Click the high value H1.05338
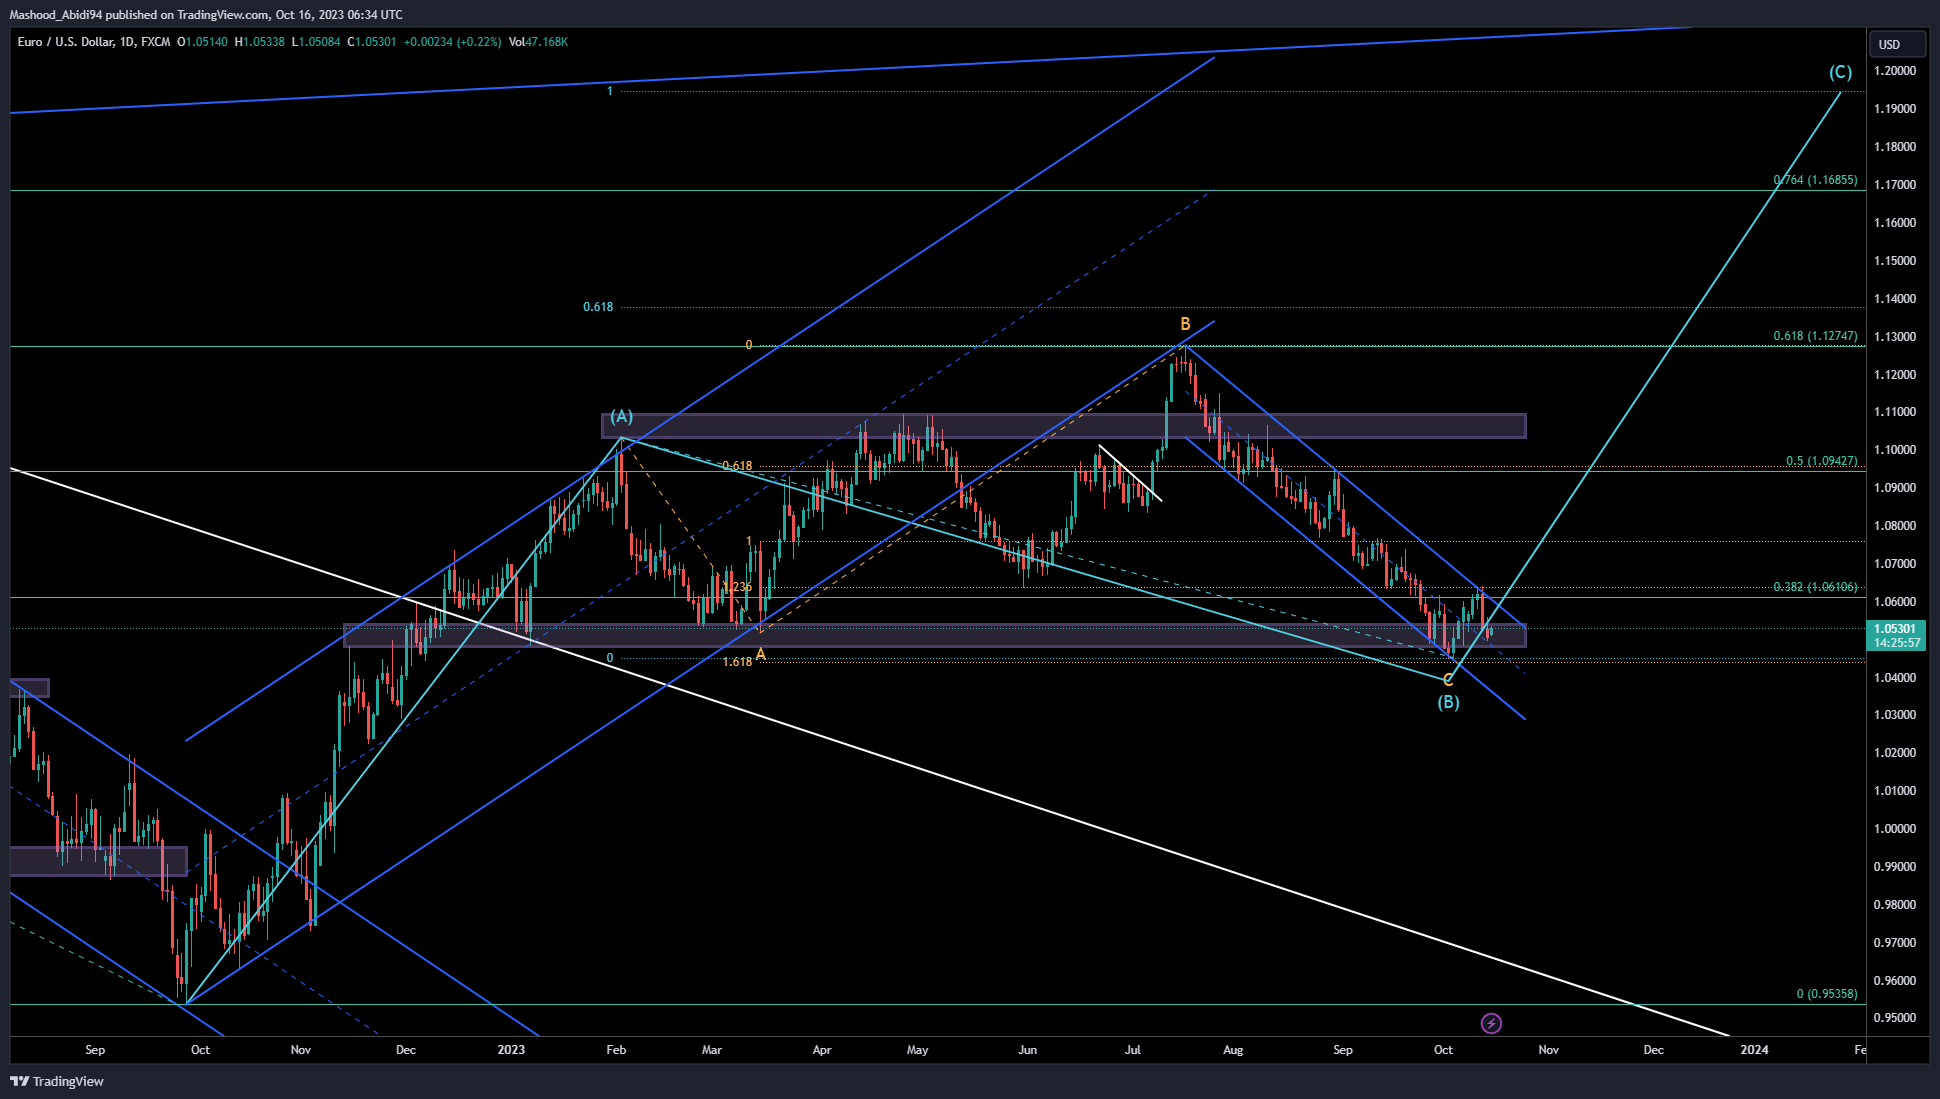 pyautogui.click(x=259, y=42)
